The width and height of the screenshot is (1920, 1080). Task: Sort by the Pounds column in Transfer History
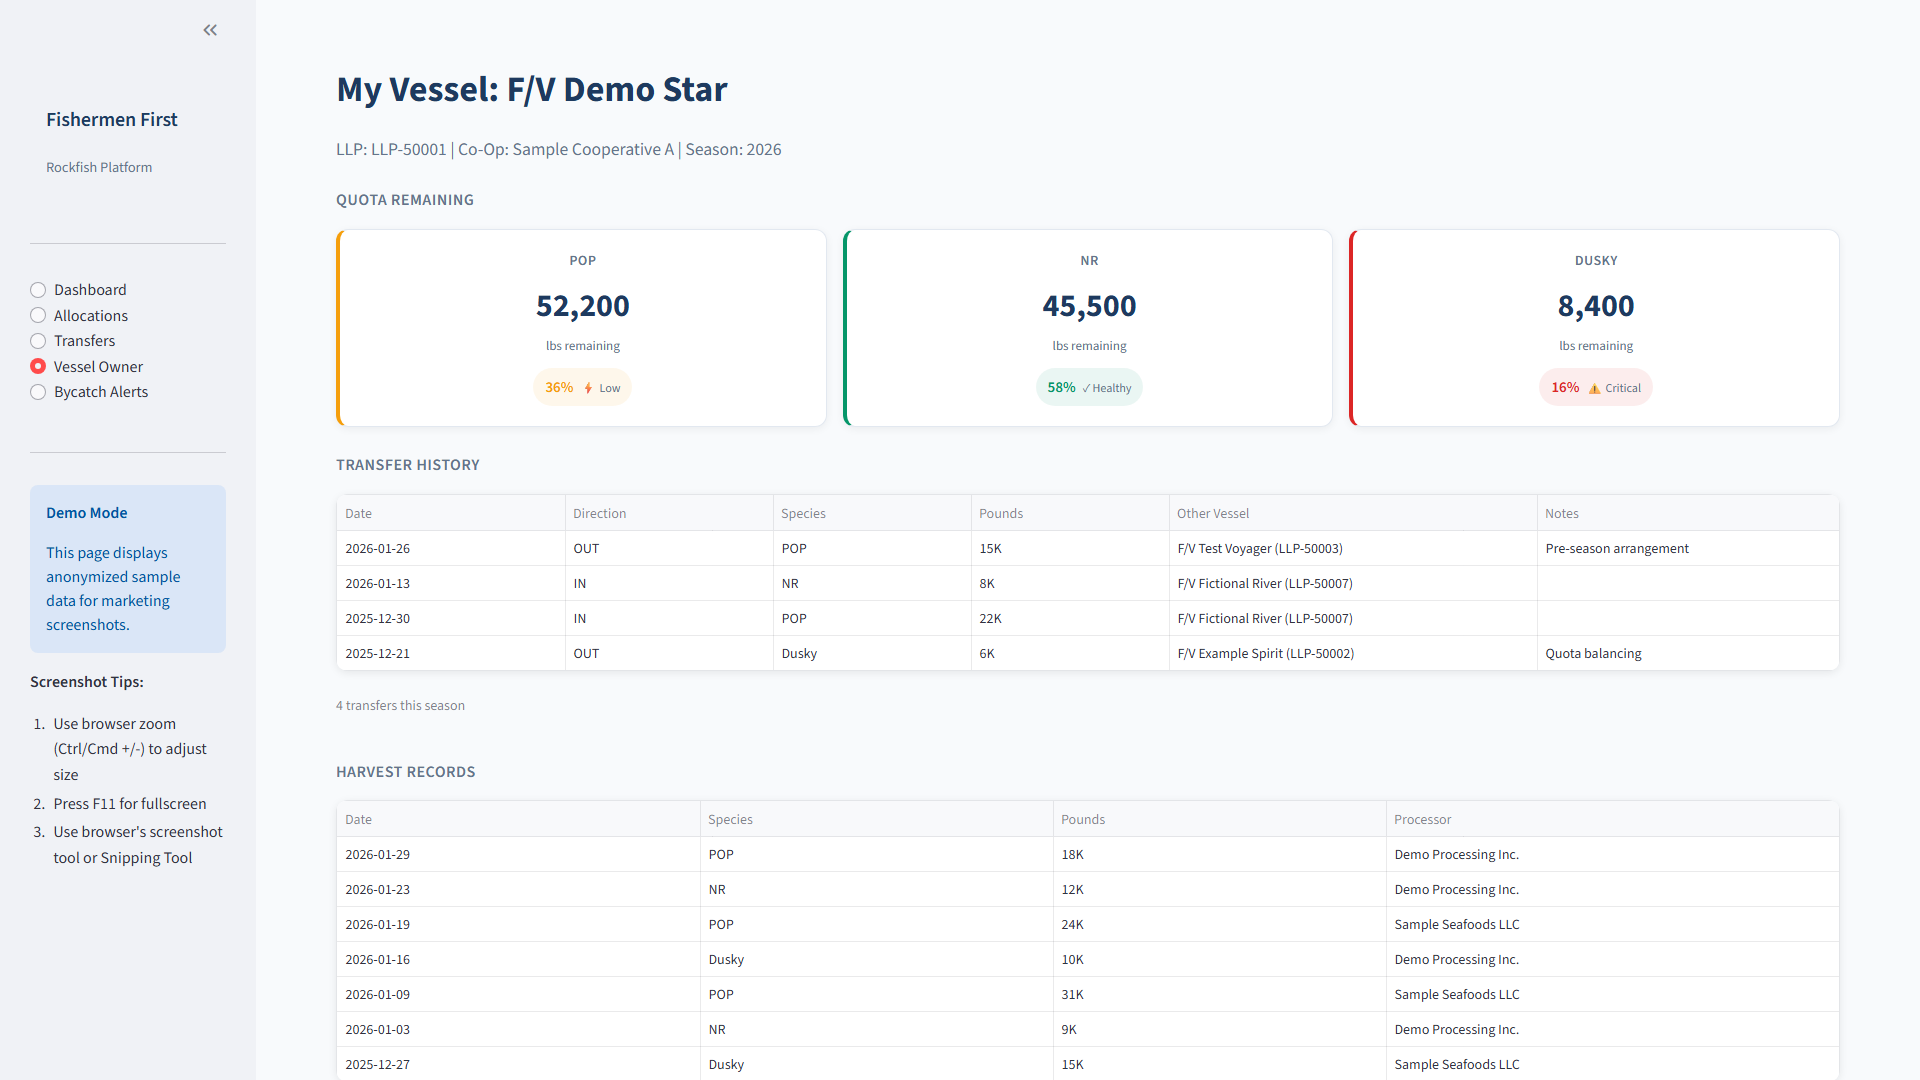pyautogui.click(x=1001, y=512)
